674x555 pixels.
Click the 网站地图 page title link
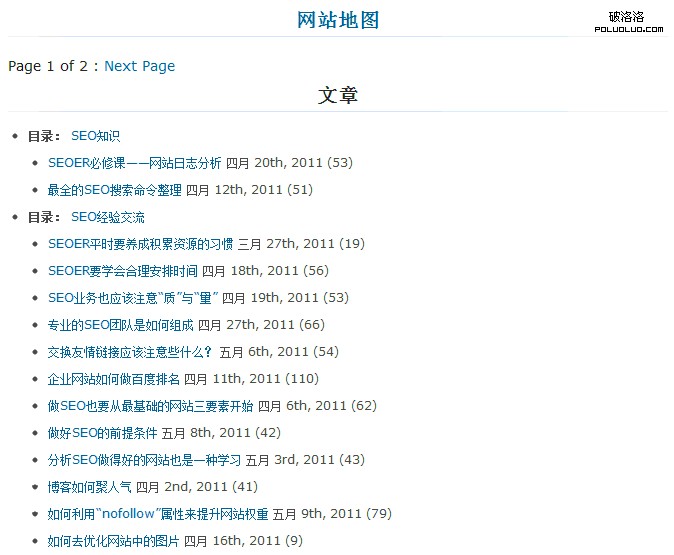[338, 20]
